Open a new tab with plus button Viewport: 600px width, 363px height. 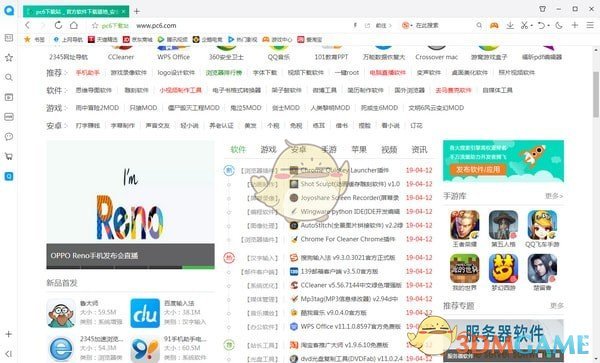(x=137, y=11)
